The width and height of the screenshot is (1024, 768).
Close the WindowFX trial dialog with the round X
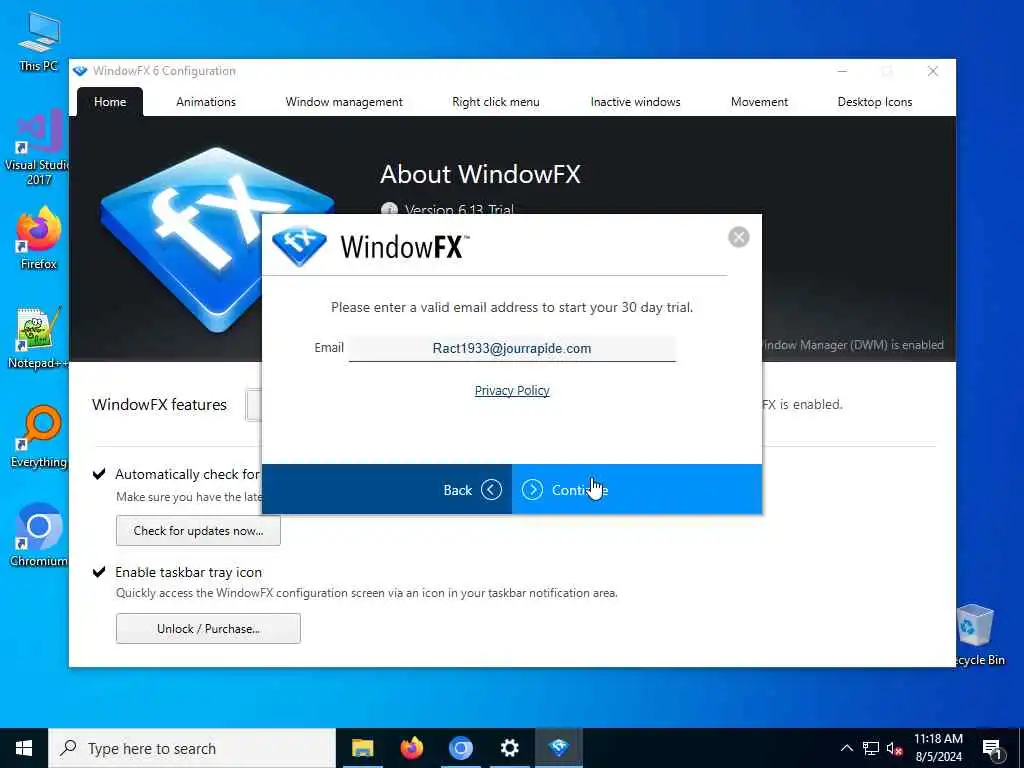[x=739, y=237]
